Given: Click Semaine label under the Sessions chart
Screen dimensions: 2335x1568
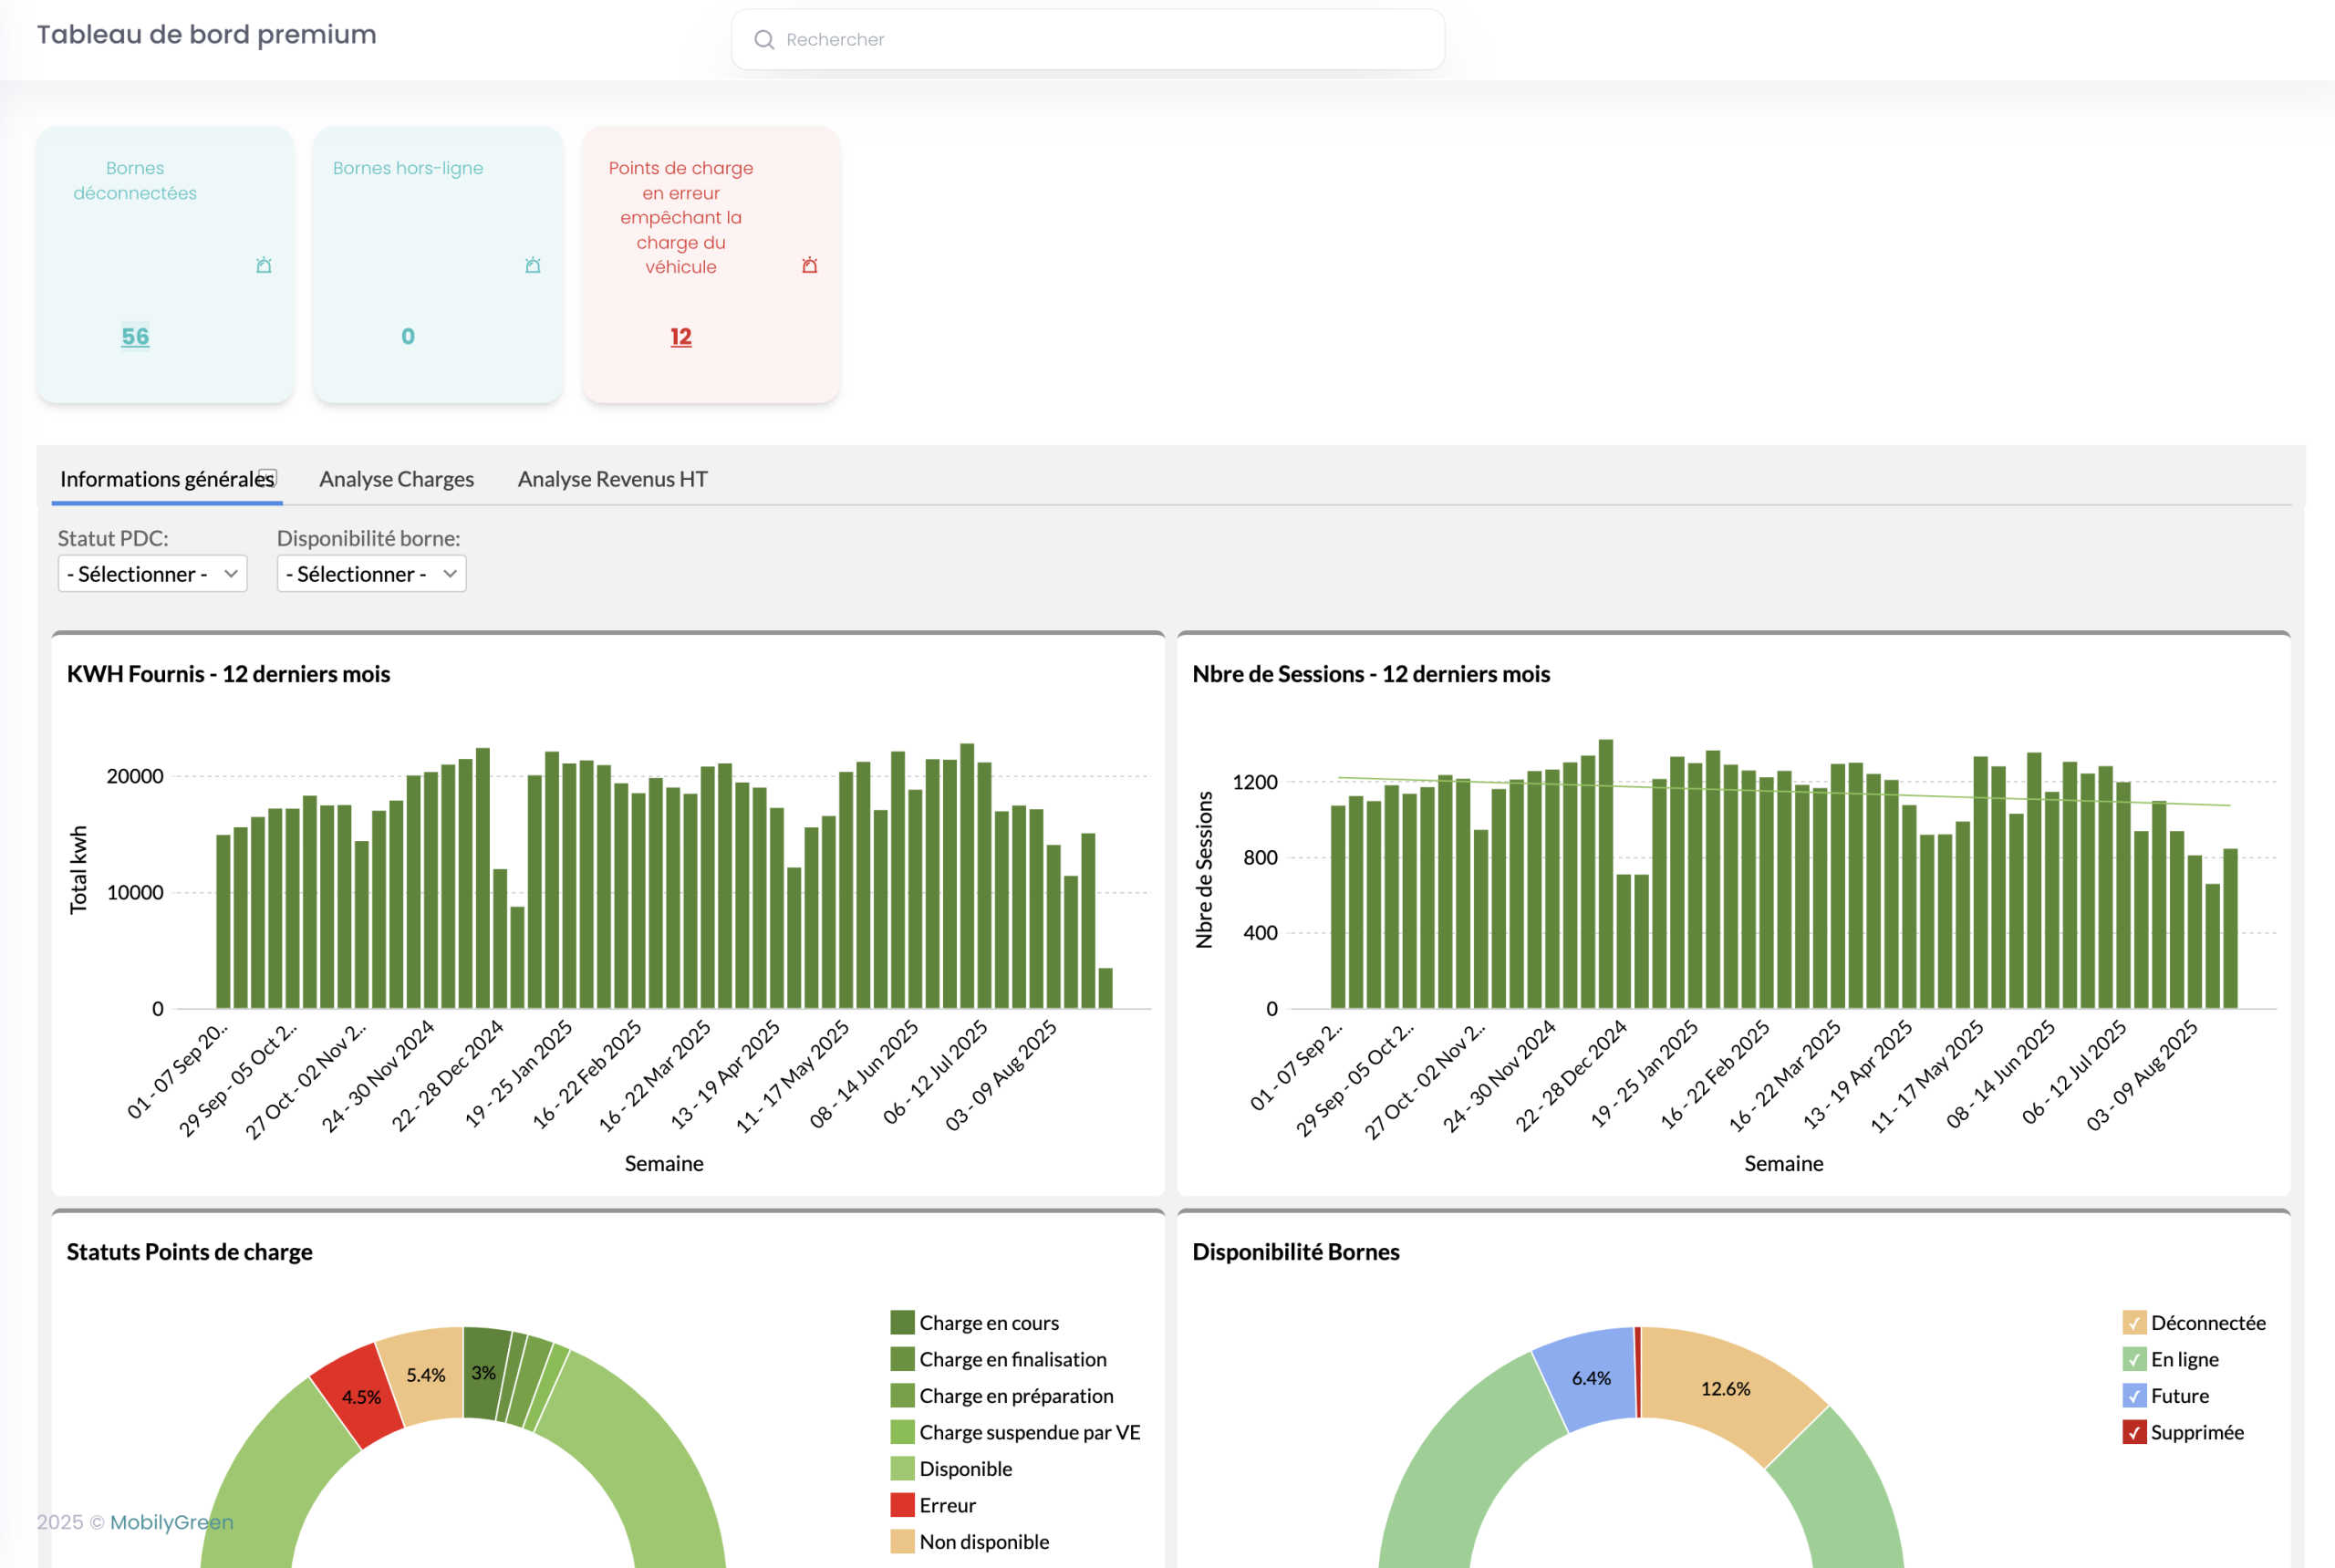Looking at the screenshot, I should pyautogui.click(x=1784, y=1164).
